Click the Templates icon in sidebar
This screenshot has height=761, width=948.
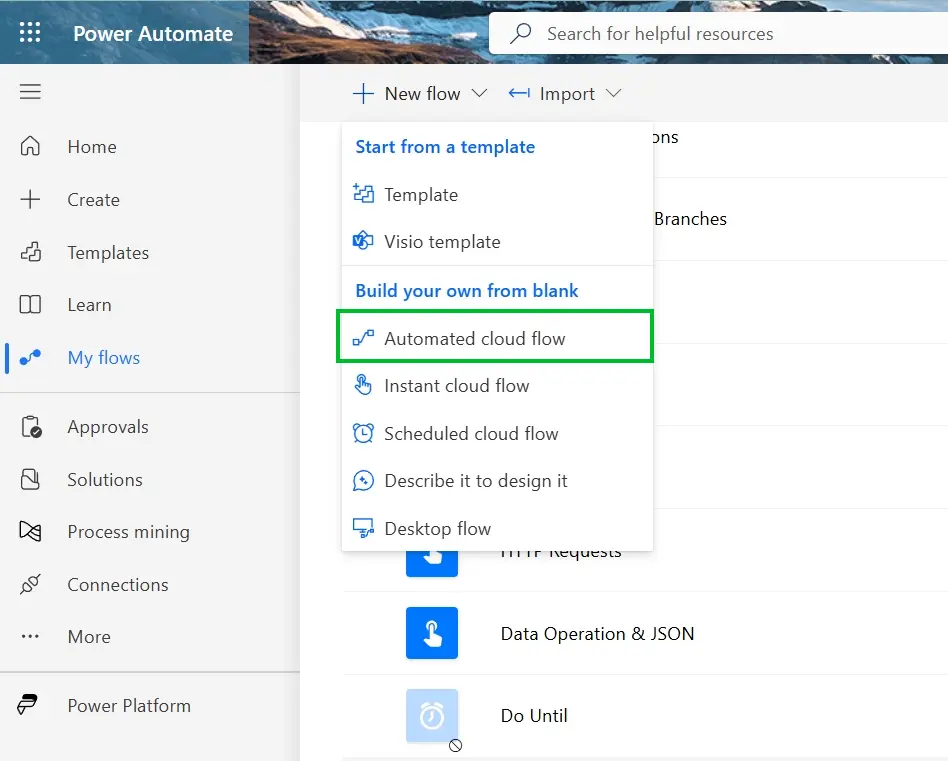point(30,252)
